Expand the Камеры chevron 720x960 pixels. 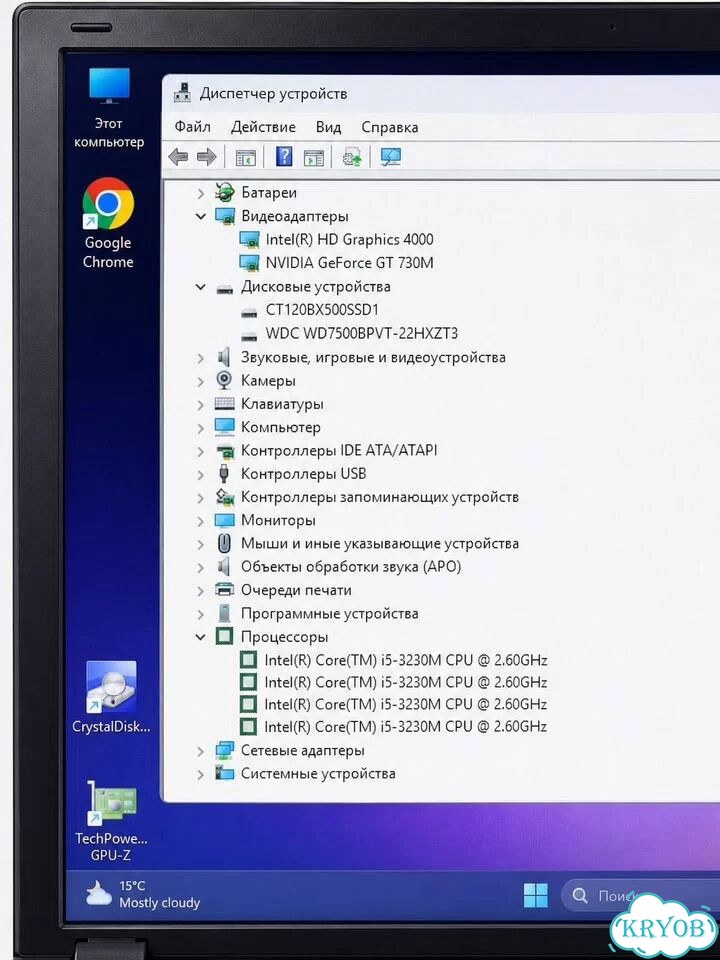(x=201, y=381)
